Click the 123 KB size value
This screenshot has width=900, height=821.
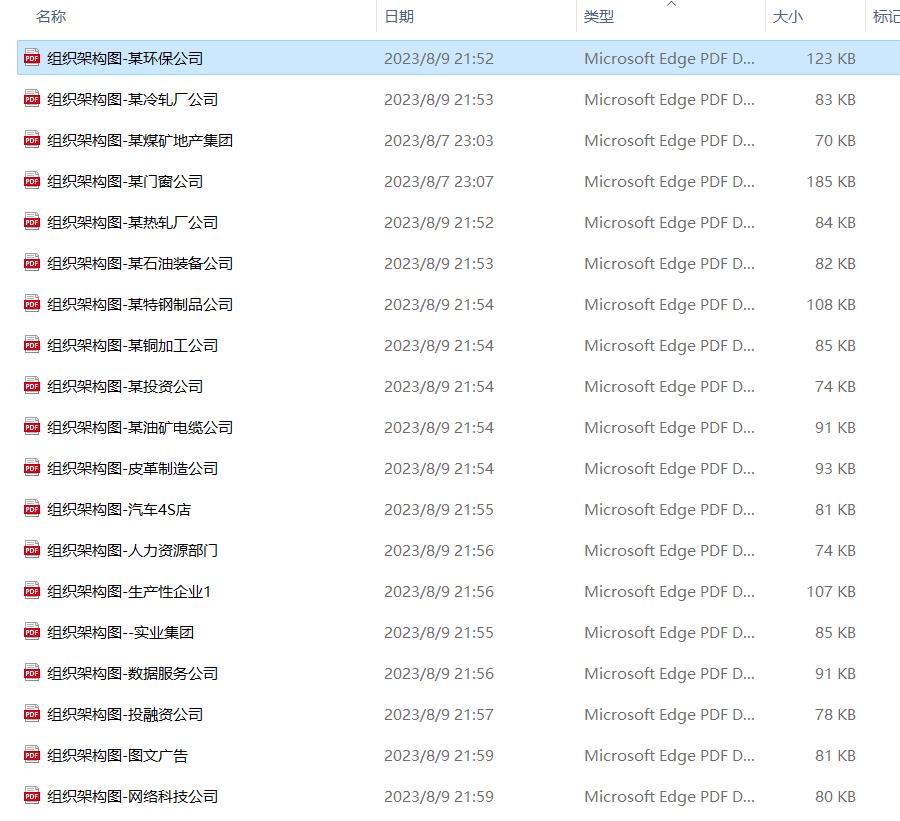pyautogui.click(x=831, y=59)
